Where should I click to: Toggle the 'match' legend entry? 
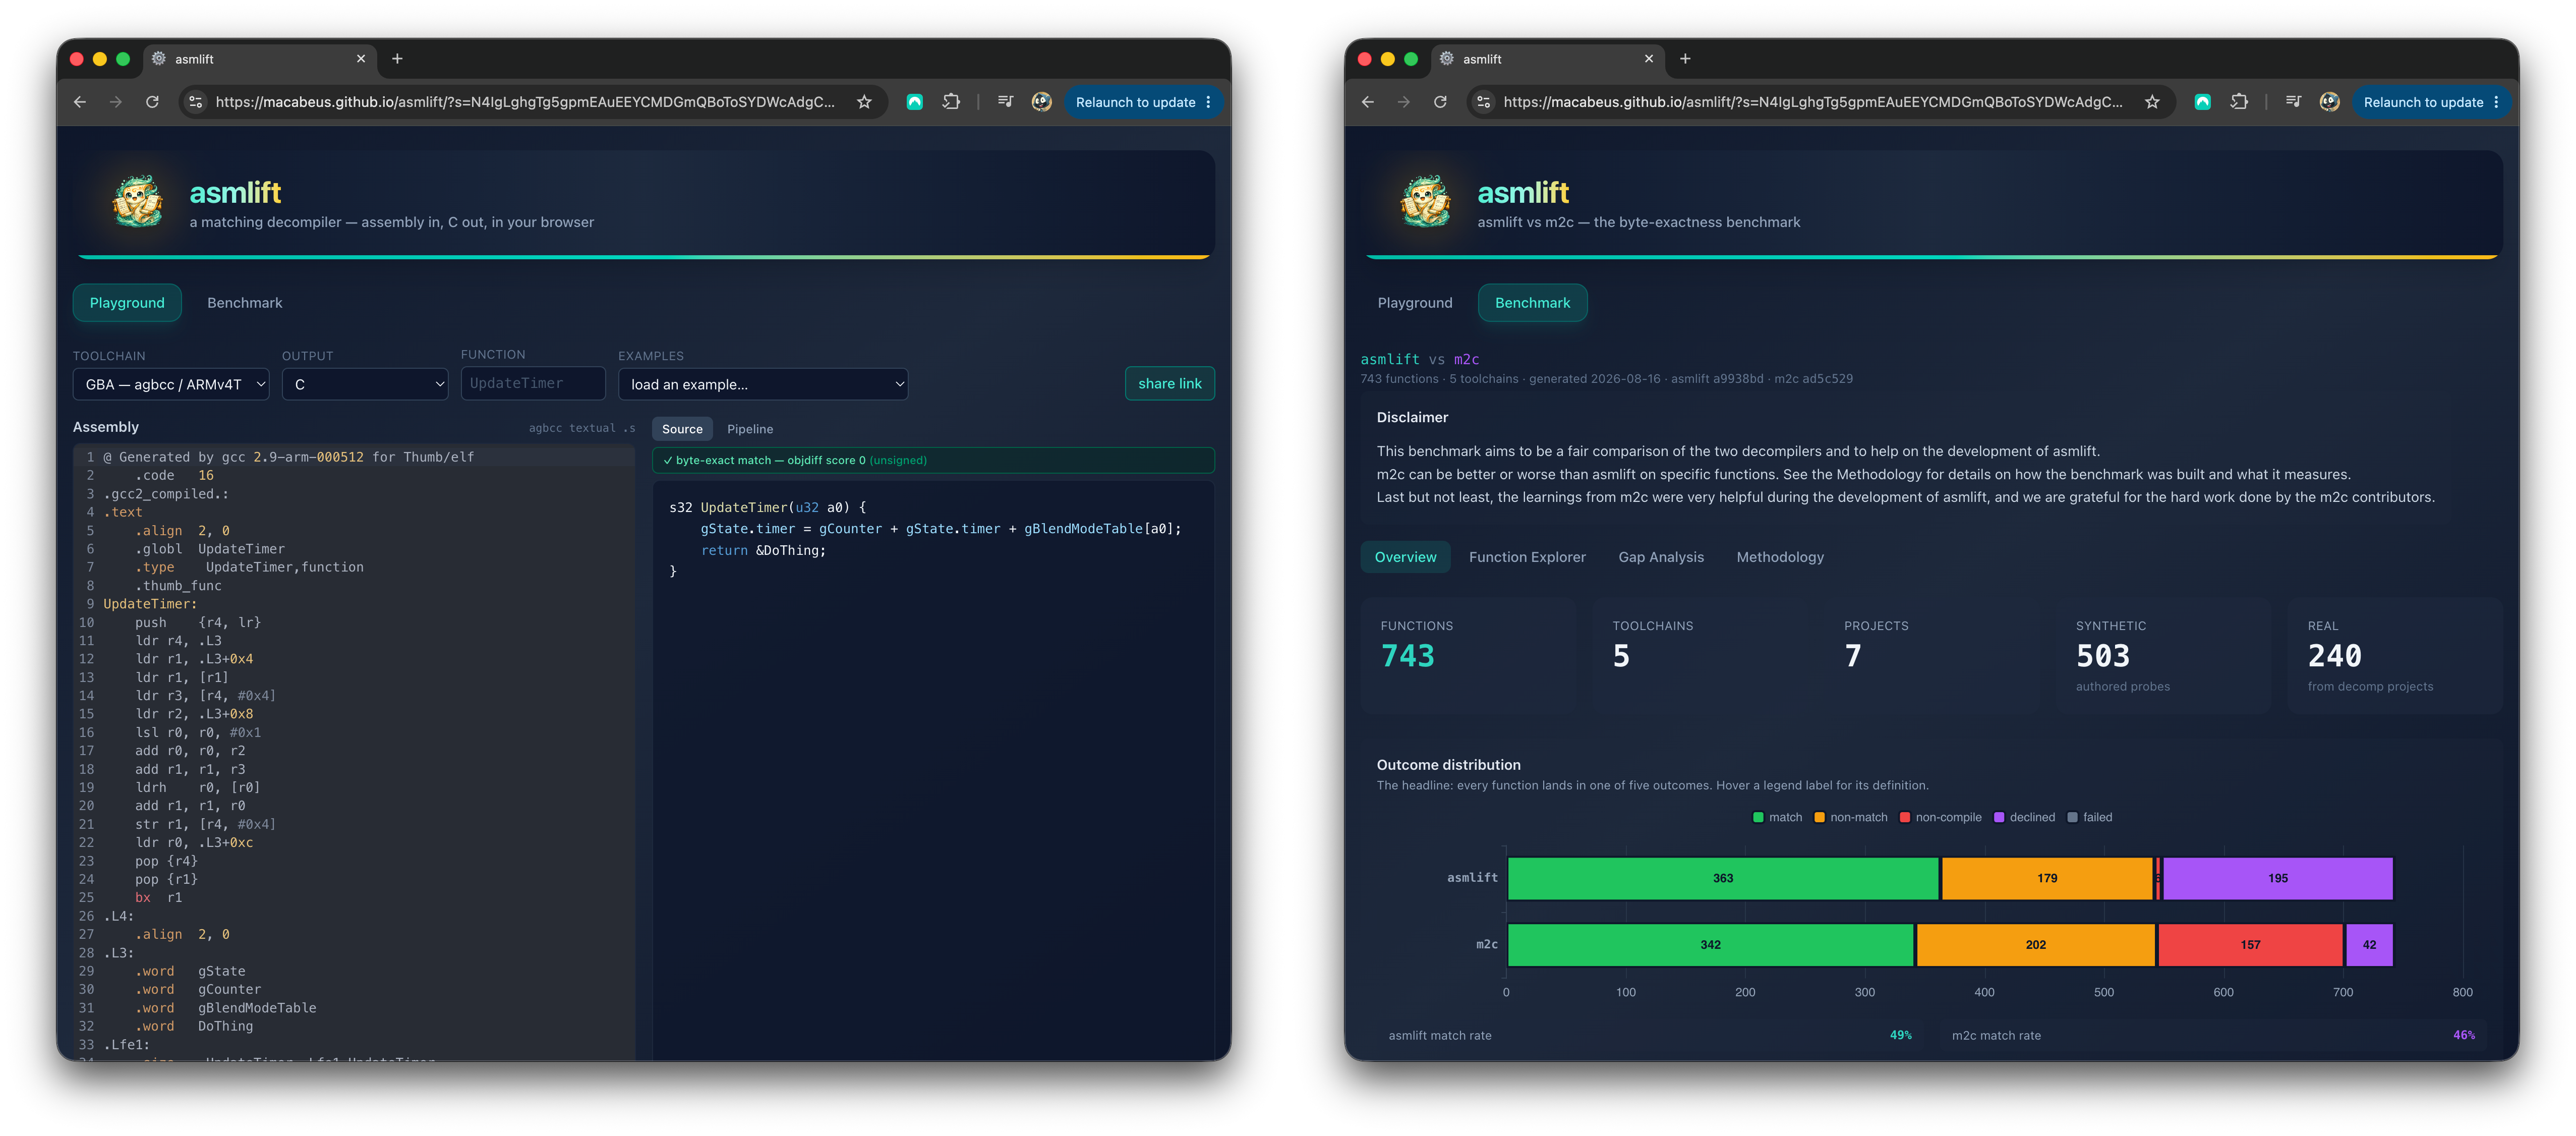[x=1777, y=817]
